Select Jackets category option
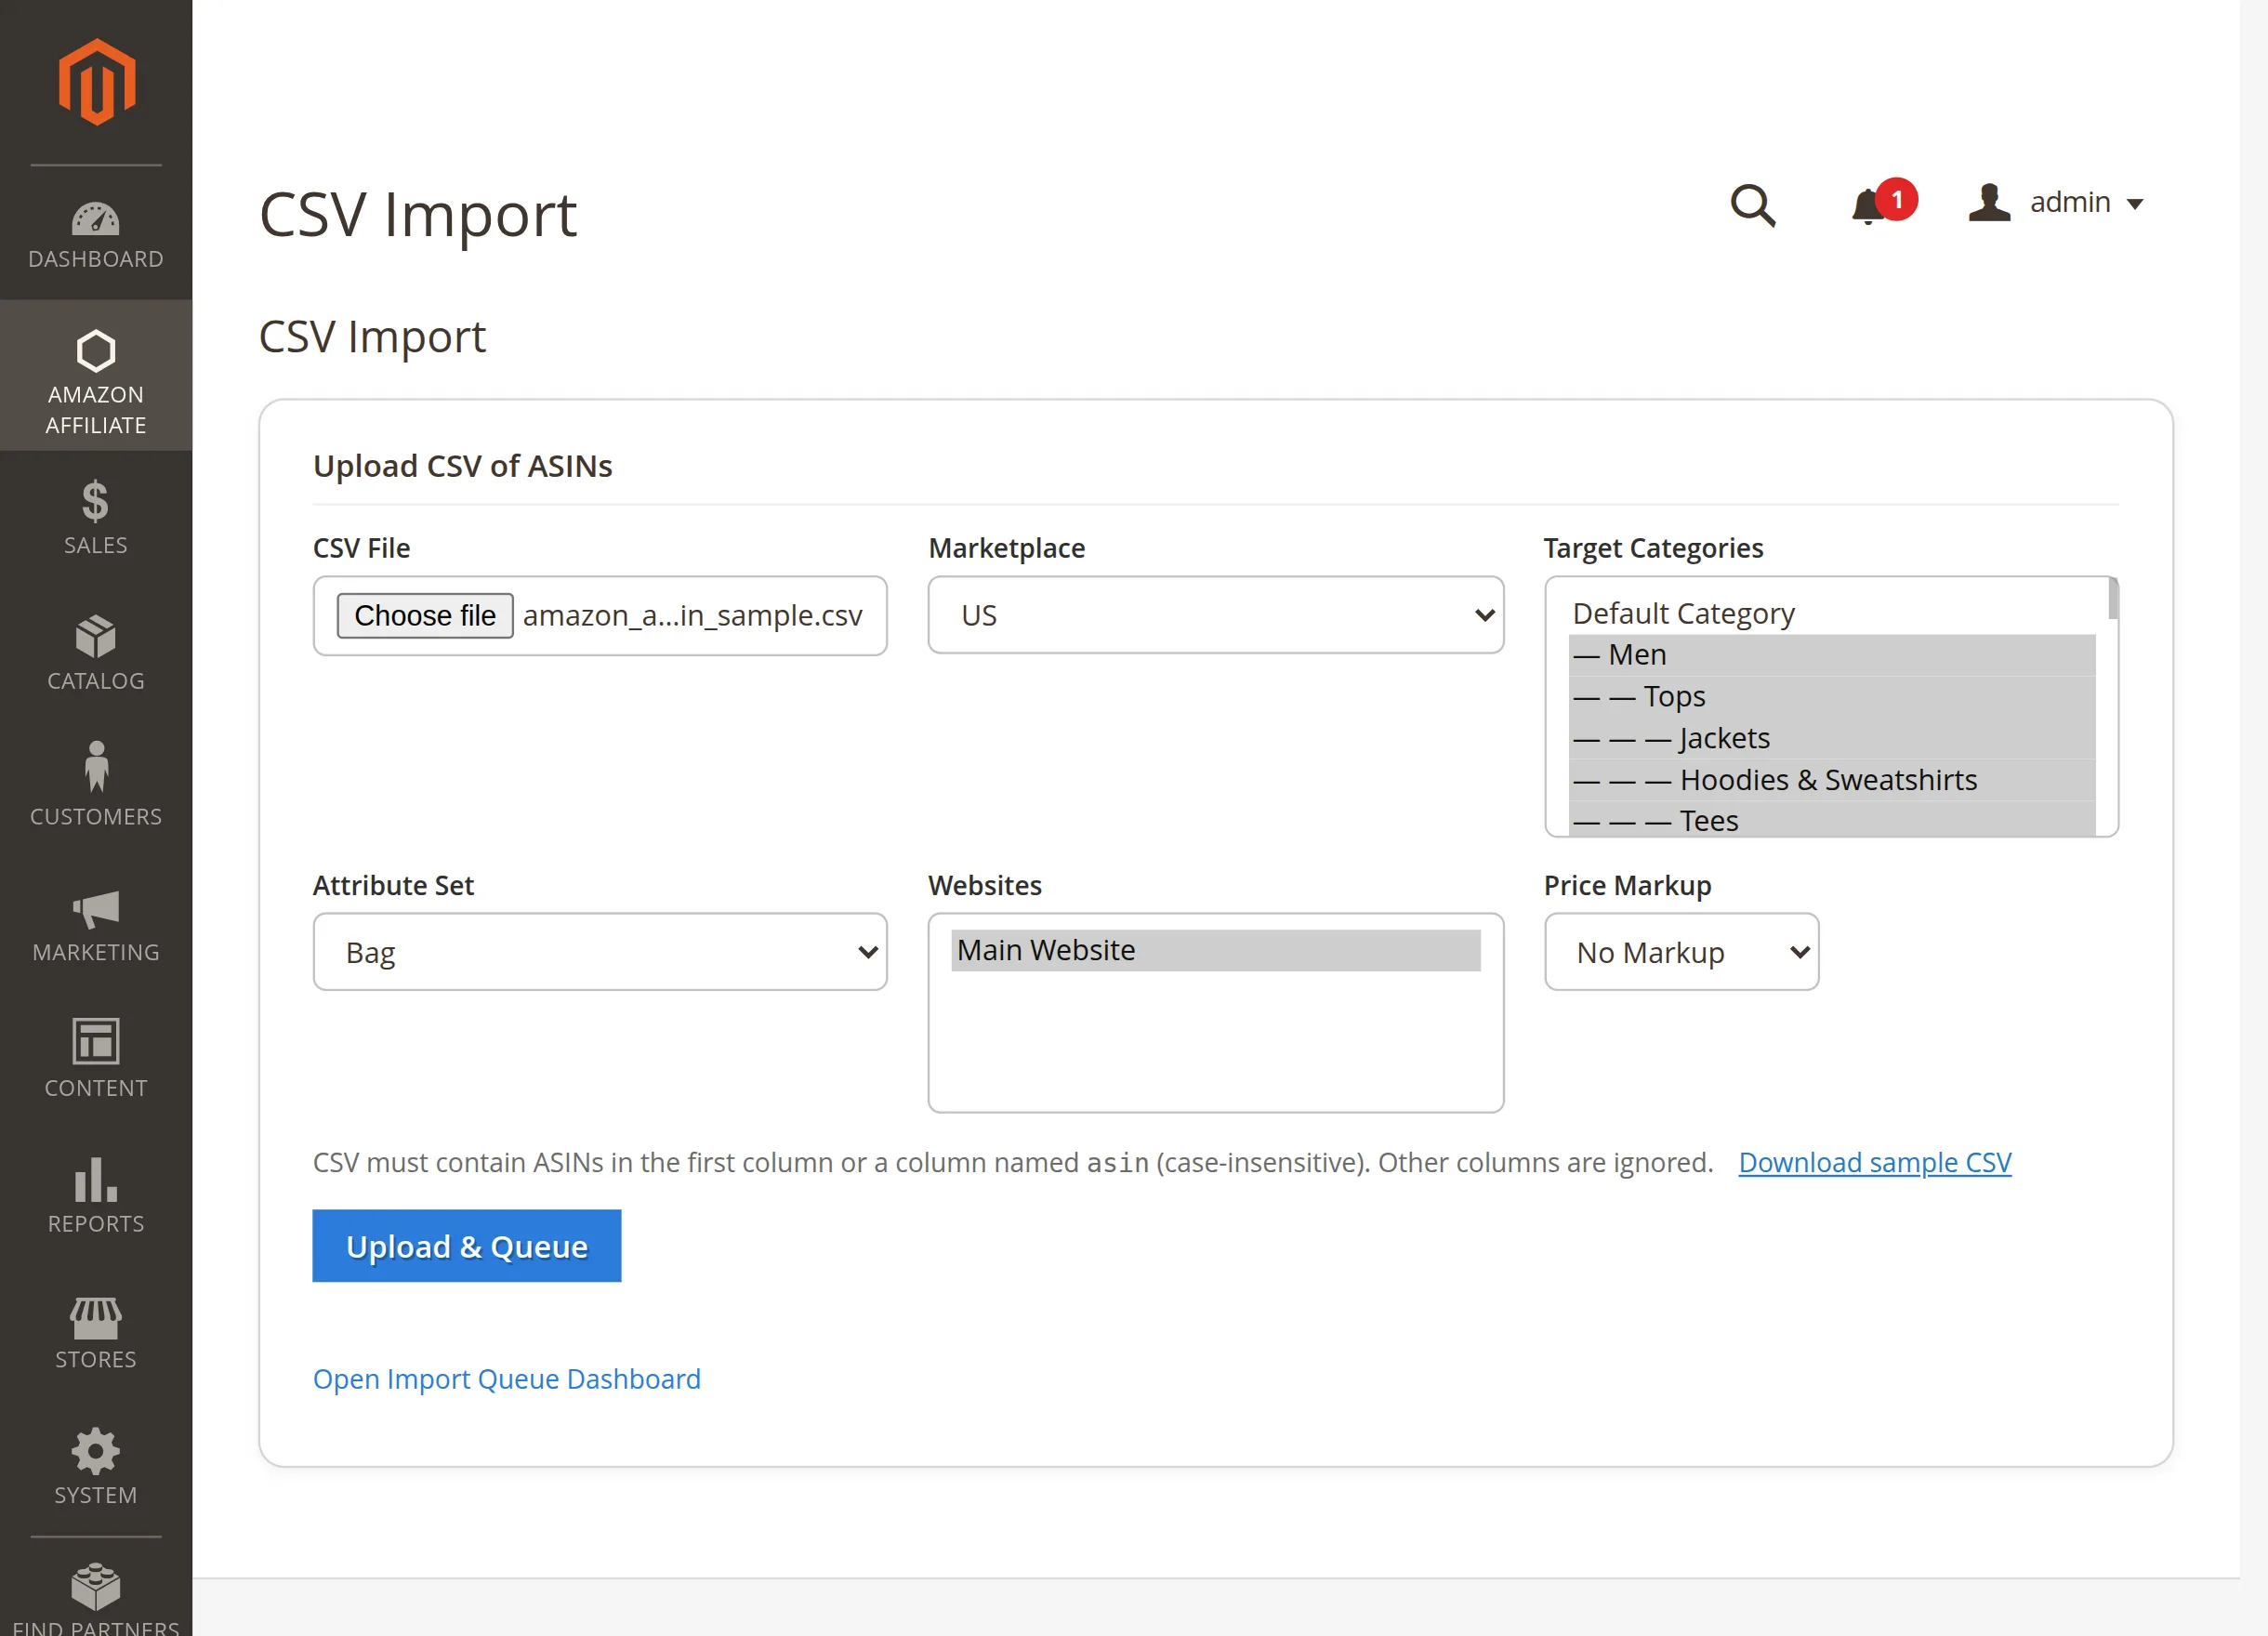 click(1832, 738)
